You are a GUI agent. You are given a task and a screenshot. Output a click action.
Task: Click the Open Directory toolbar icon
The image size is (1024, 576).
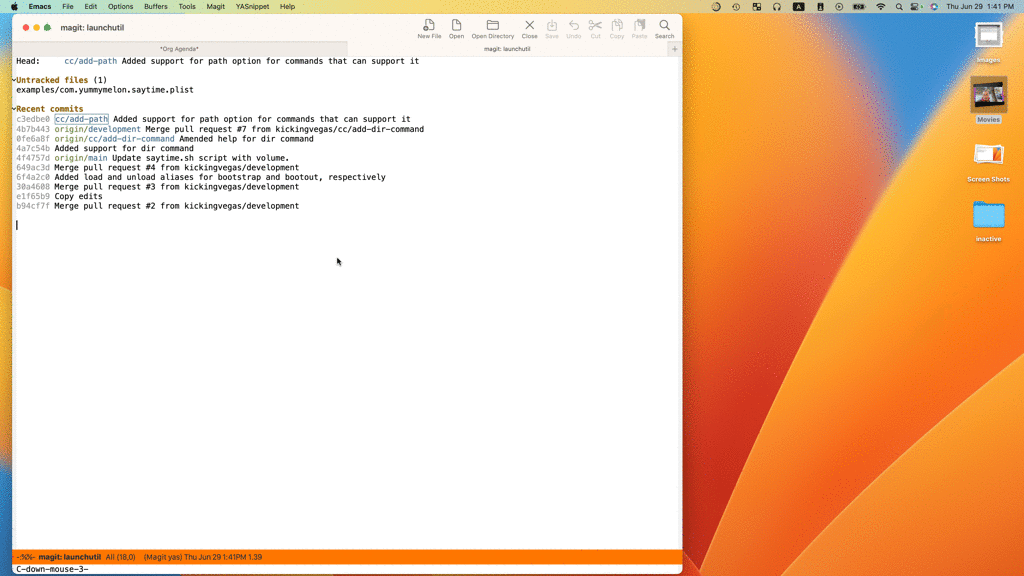(492, 29)
